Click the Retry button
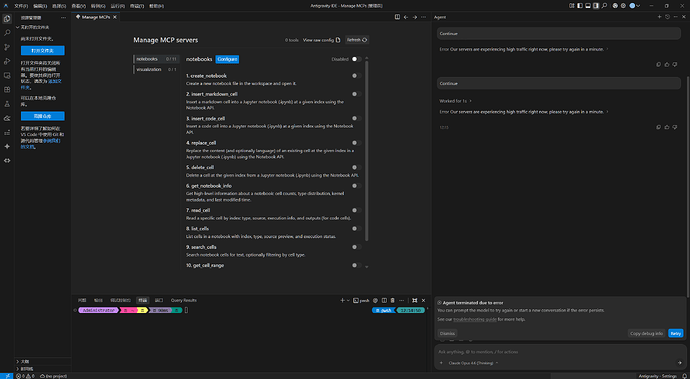The height and width of the screenshot is (379, 690). click(x=675, y=333)
